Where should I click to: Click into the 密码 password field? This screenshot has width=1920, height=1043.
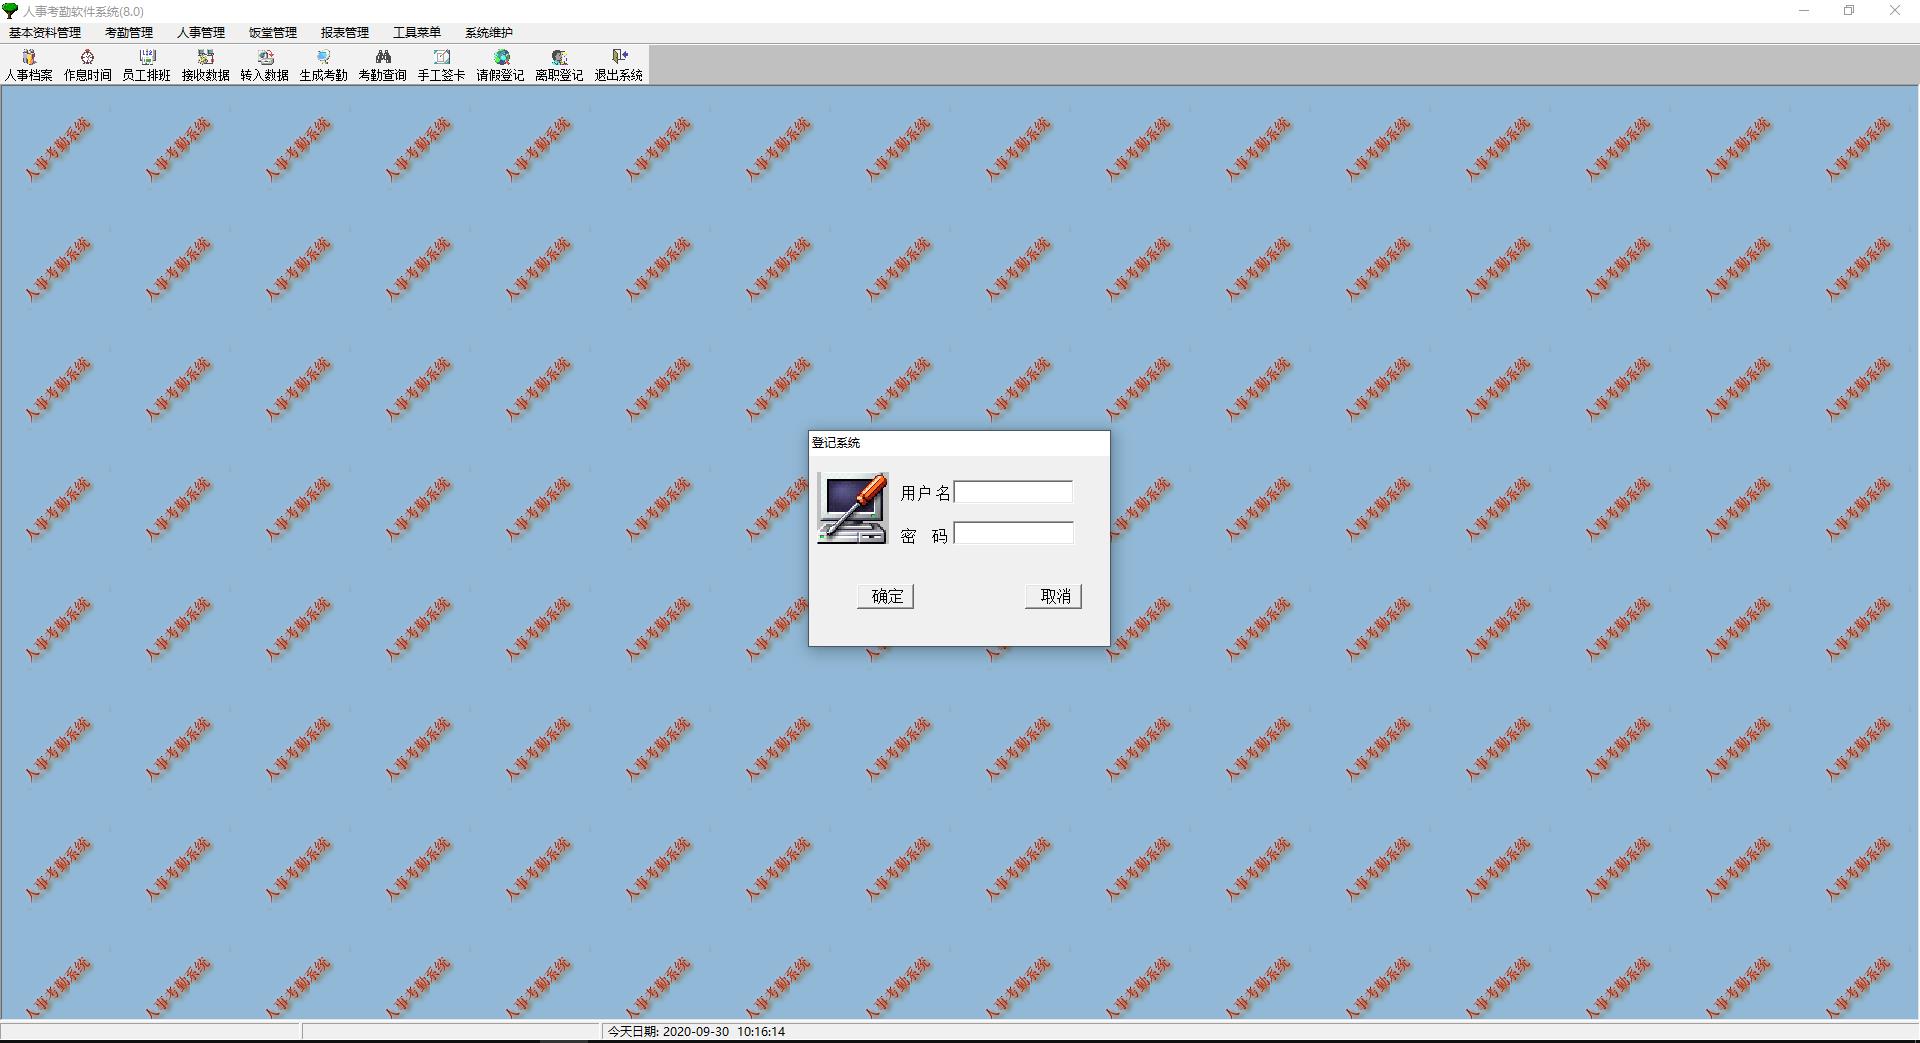(x=1013, y=534)
